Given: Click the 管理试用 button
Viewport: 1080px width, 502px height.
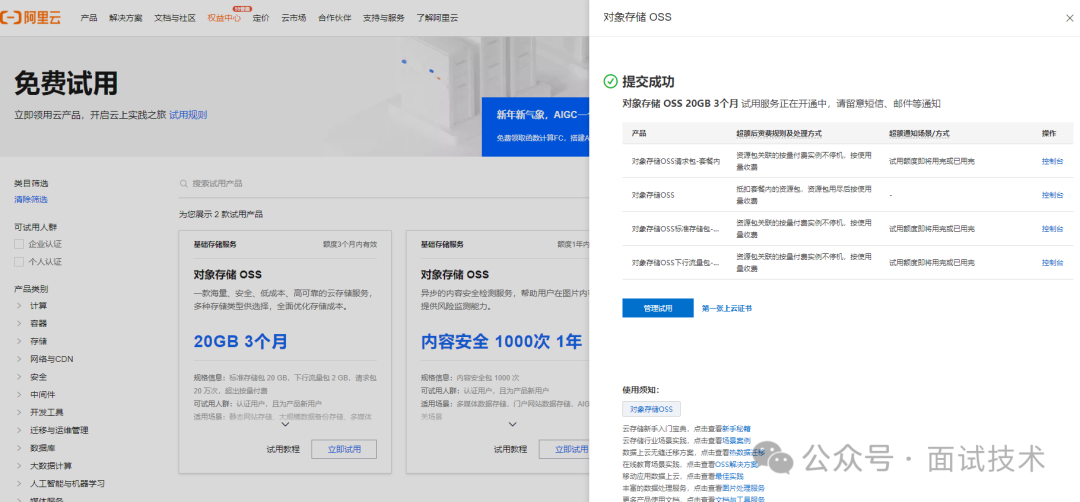Looking at the screenshot, I should pos(658,308).
